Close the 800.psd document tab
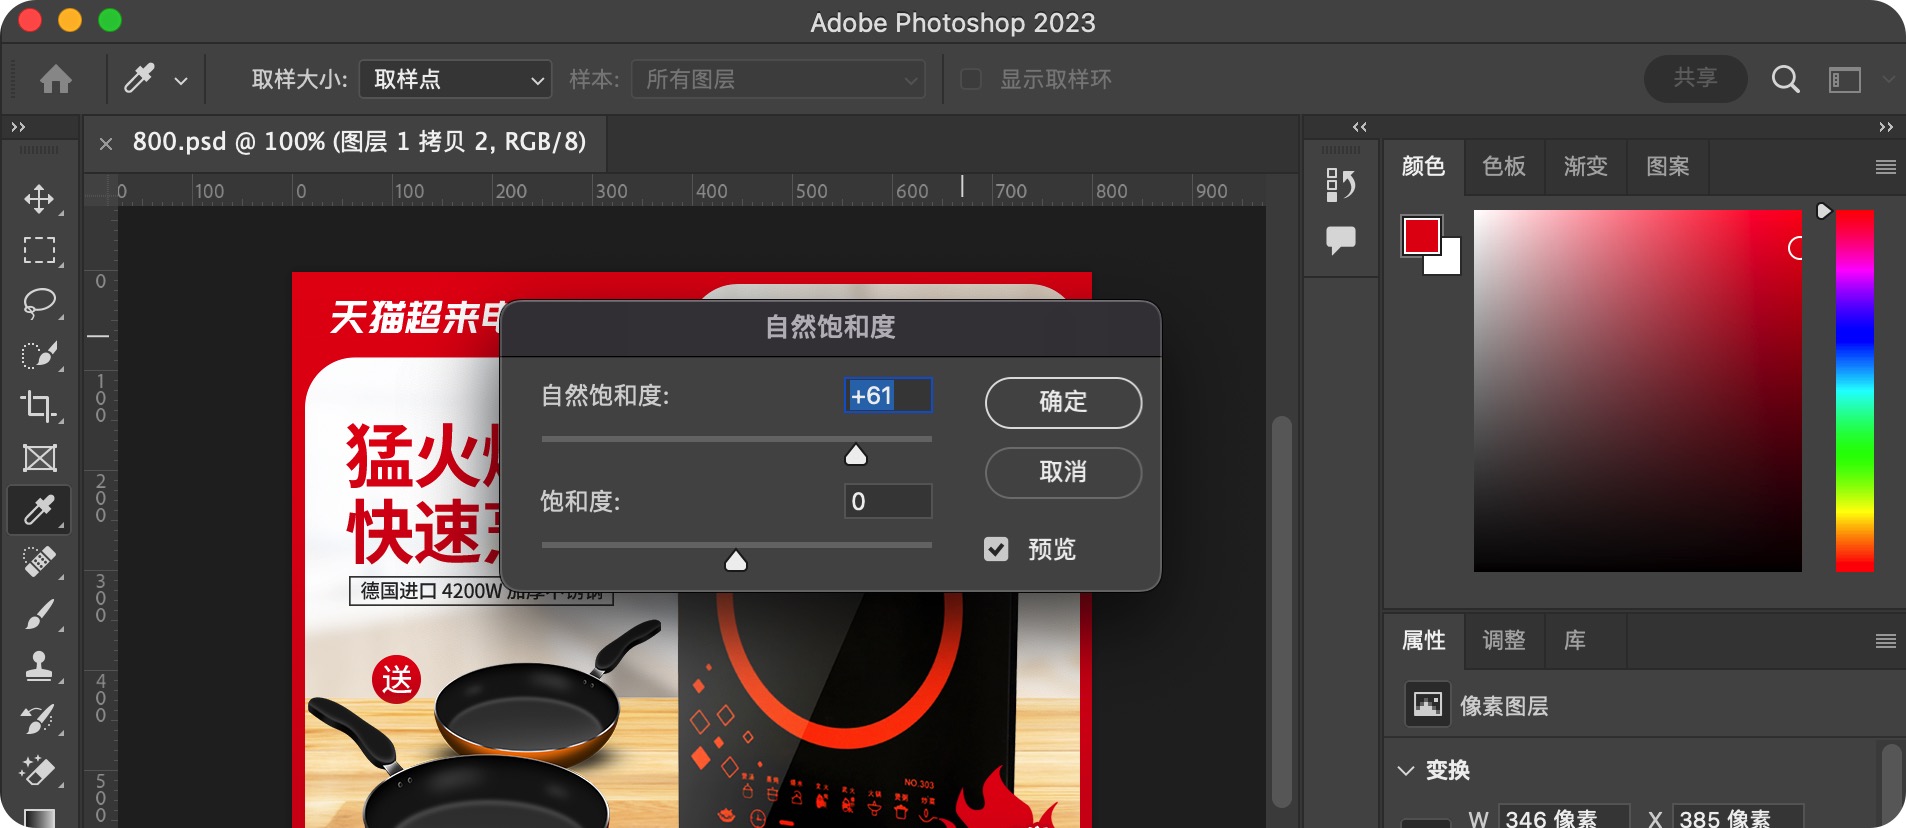 click(106, 143)
